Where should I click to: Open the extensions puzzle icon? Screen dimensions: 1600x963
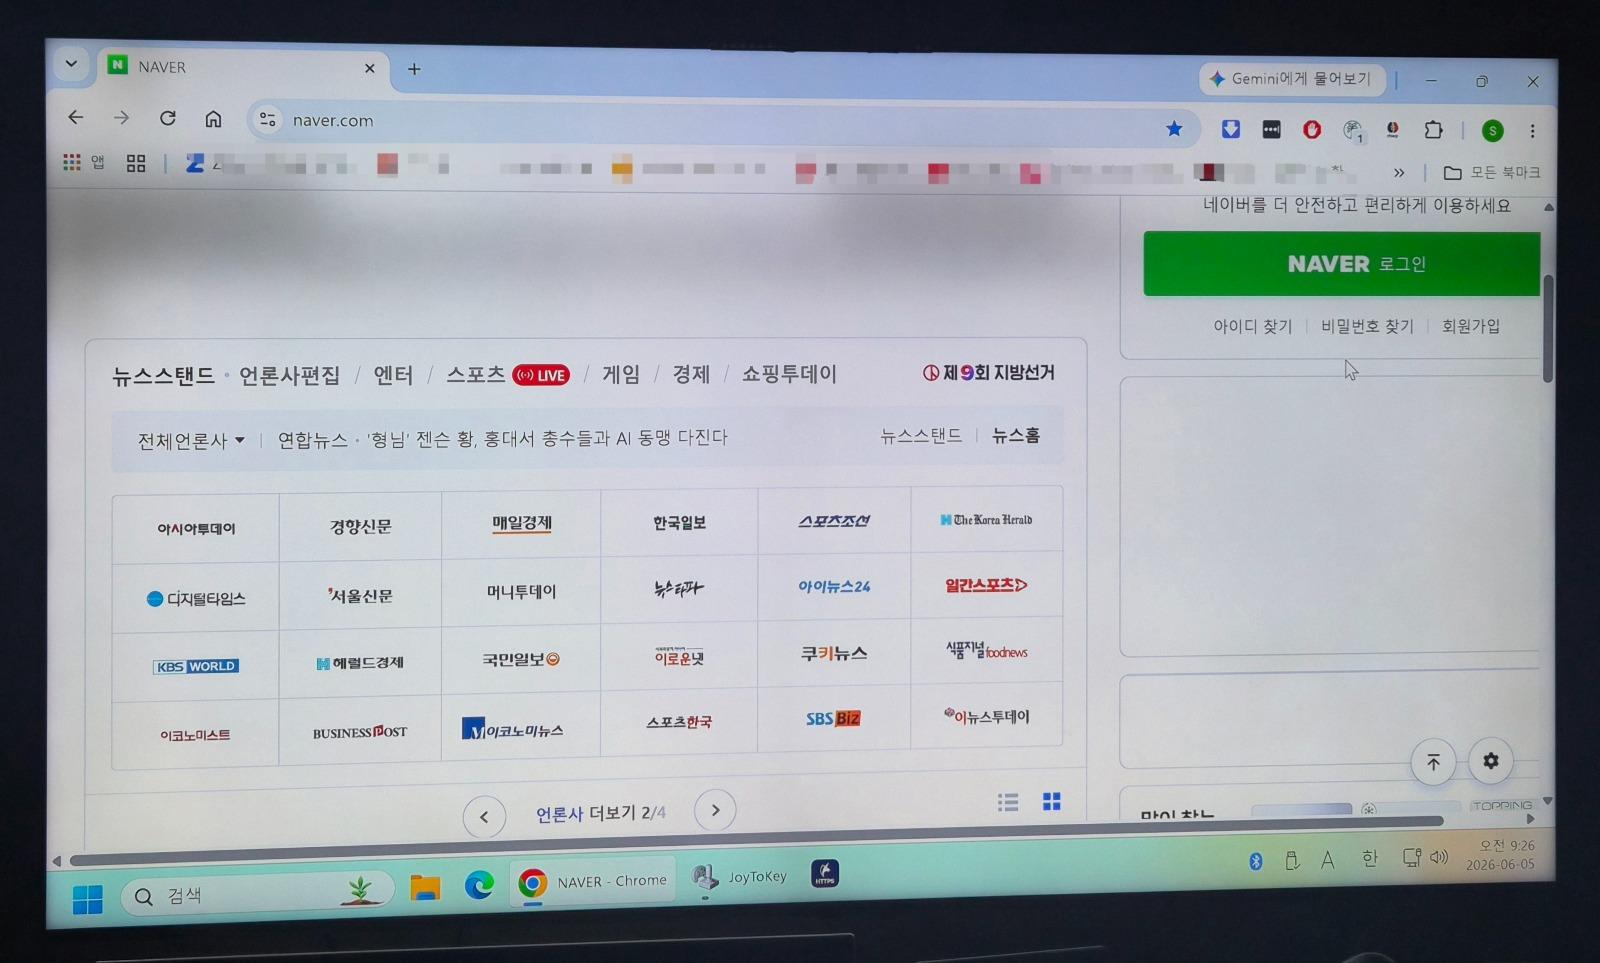point(1433,130)
